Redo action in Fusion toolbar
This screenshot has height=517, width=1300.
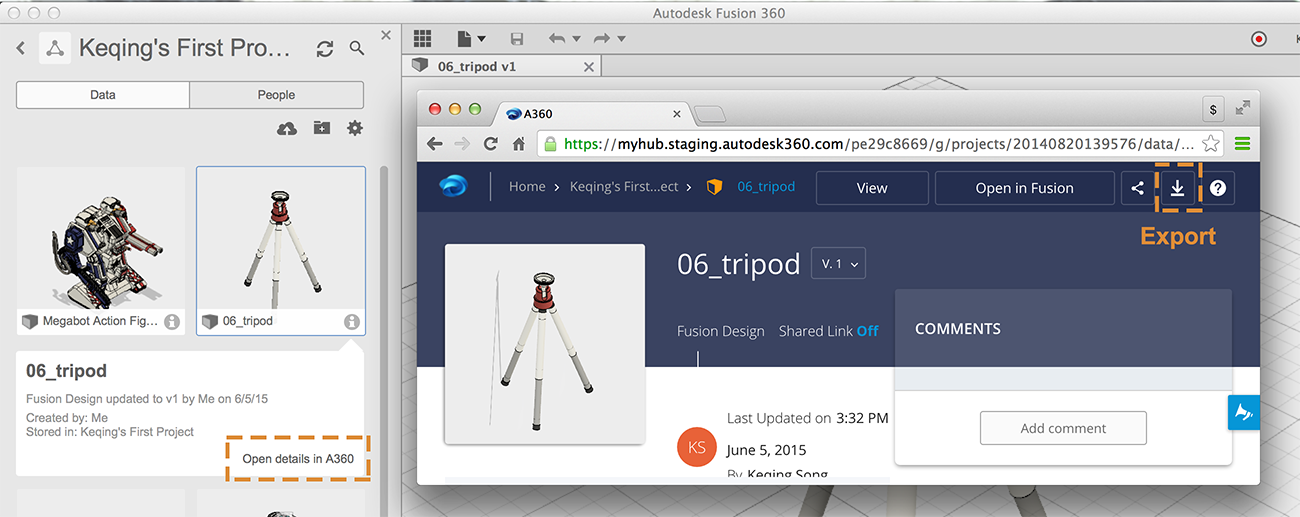click(602, 39)
